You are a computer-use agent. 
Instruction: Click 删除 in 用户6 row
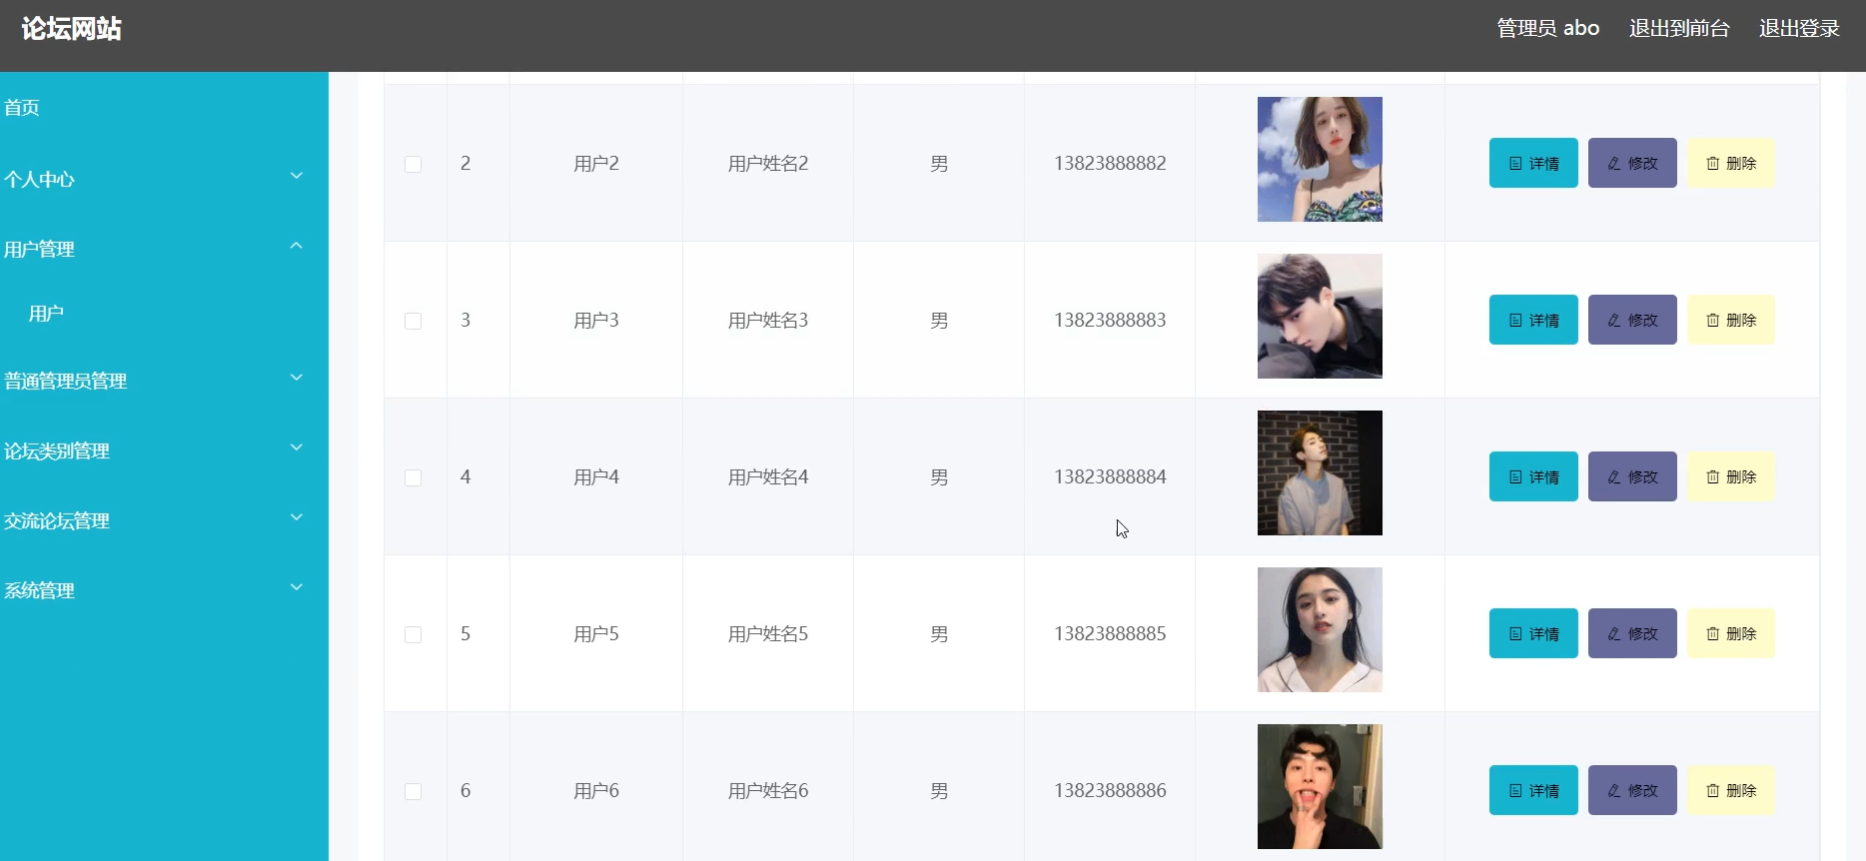click(1731, 790)
